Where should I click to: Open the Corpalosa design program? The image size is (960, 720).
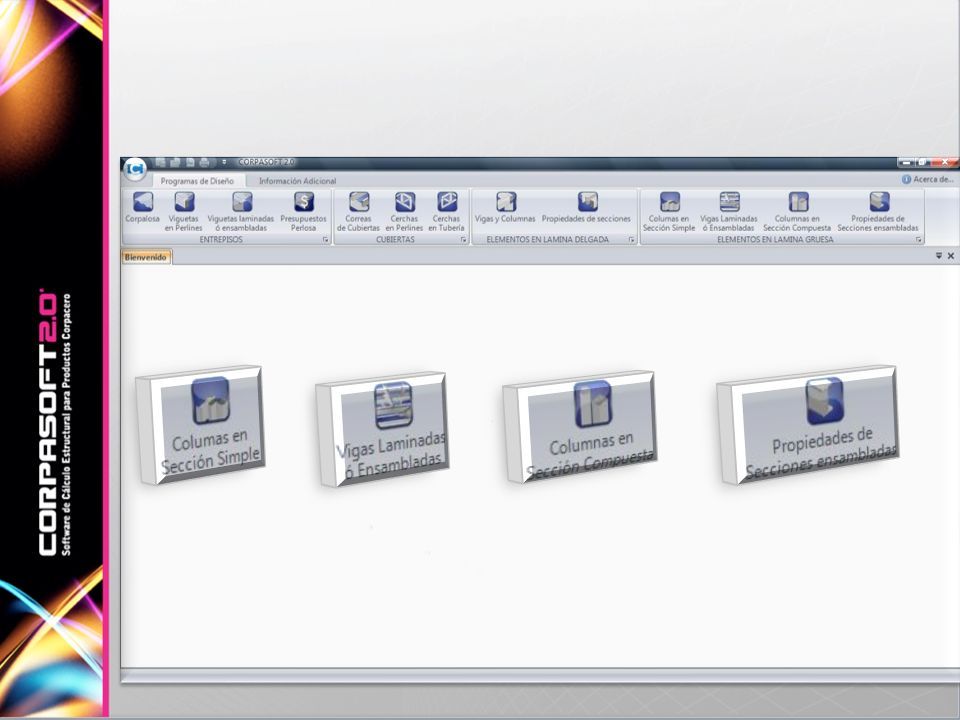[143, 207]
